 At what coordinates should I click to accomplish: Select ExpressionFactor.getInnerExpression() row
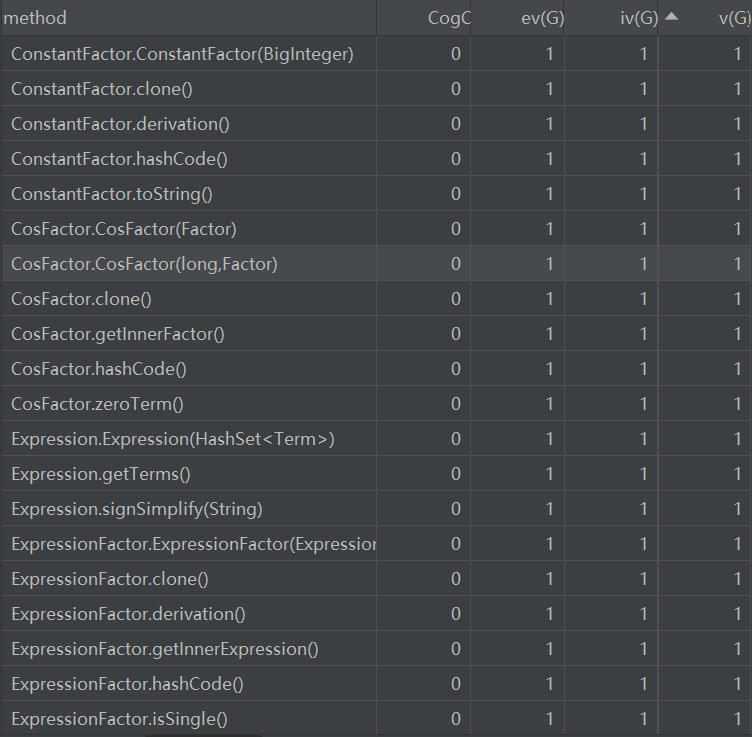coord(165,649)
